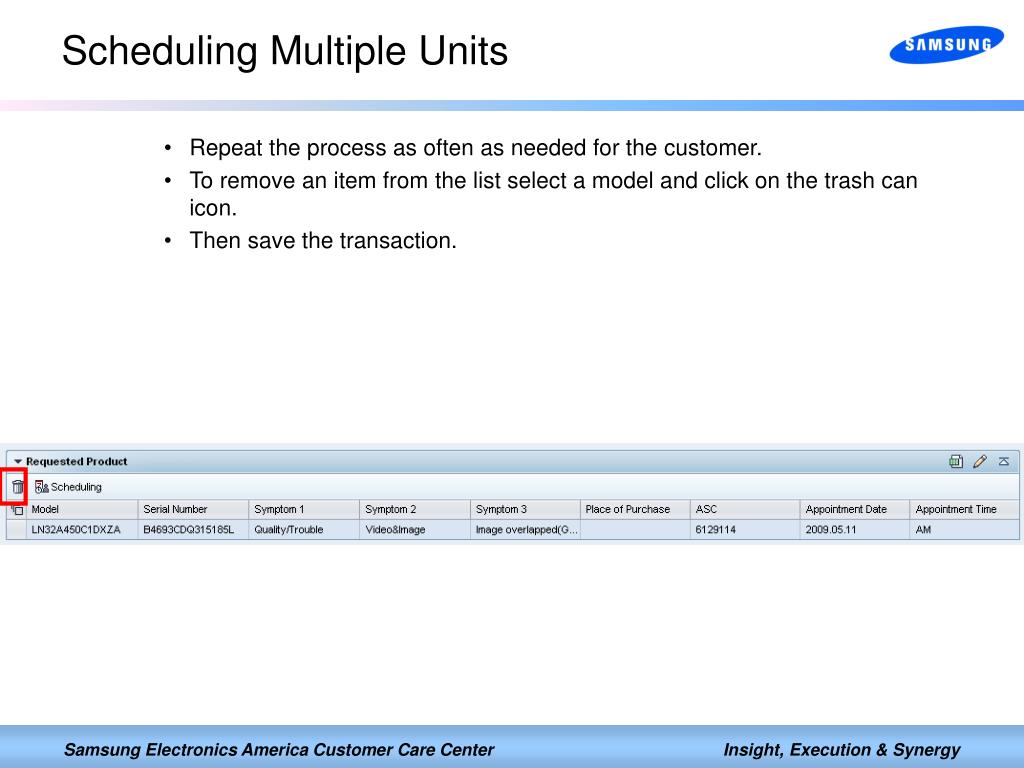Image resolution: width=1024 pixels, height=768 pixels.
Task: Click the pencil edit icon
Action: [980, 462]
